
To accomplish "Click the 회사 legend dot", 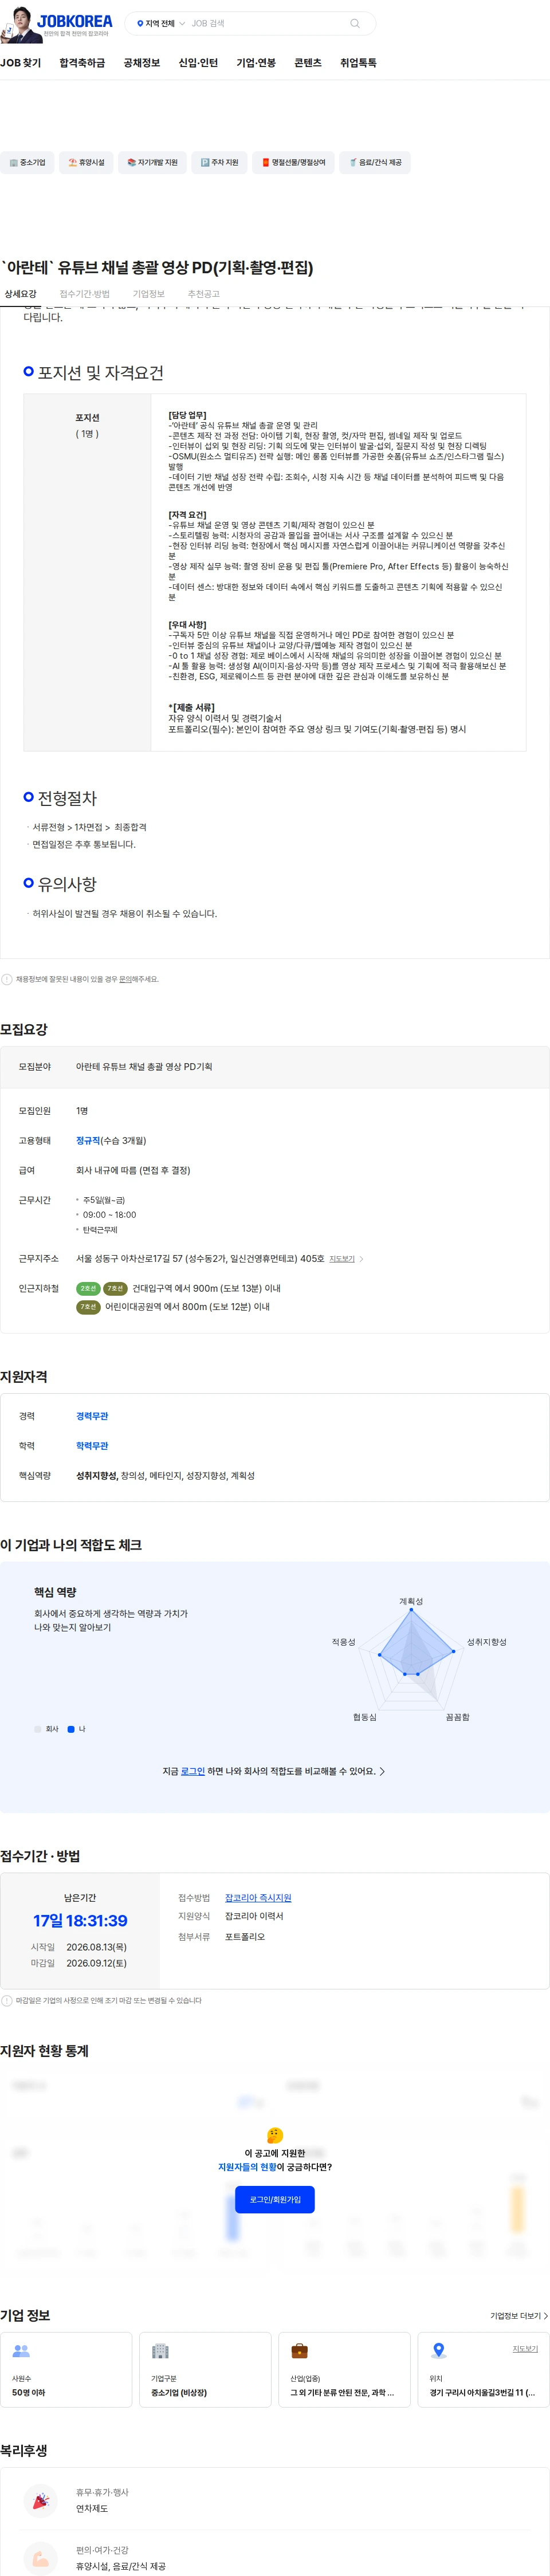I will tap(38, 1728).
